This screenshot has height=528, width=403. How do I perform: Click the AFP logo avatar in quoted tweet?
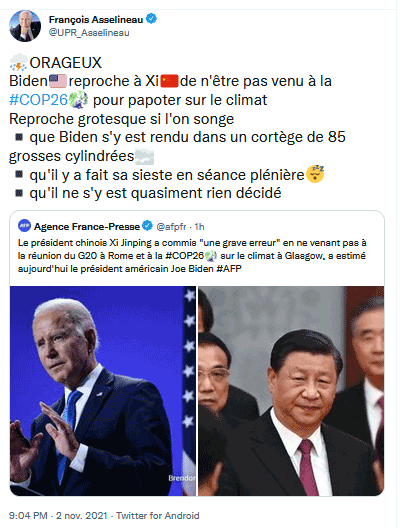pos(25,226)
